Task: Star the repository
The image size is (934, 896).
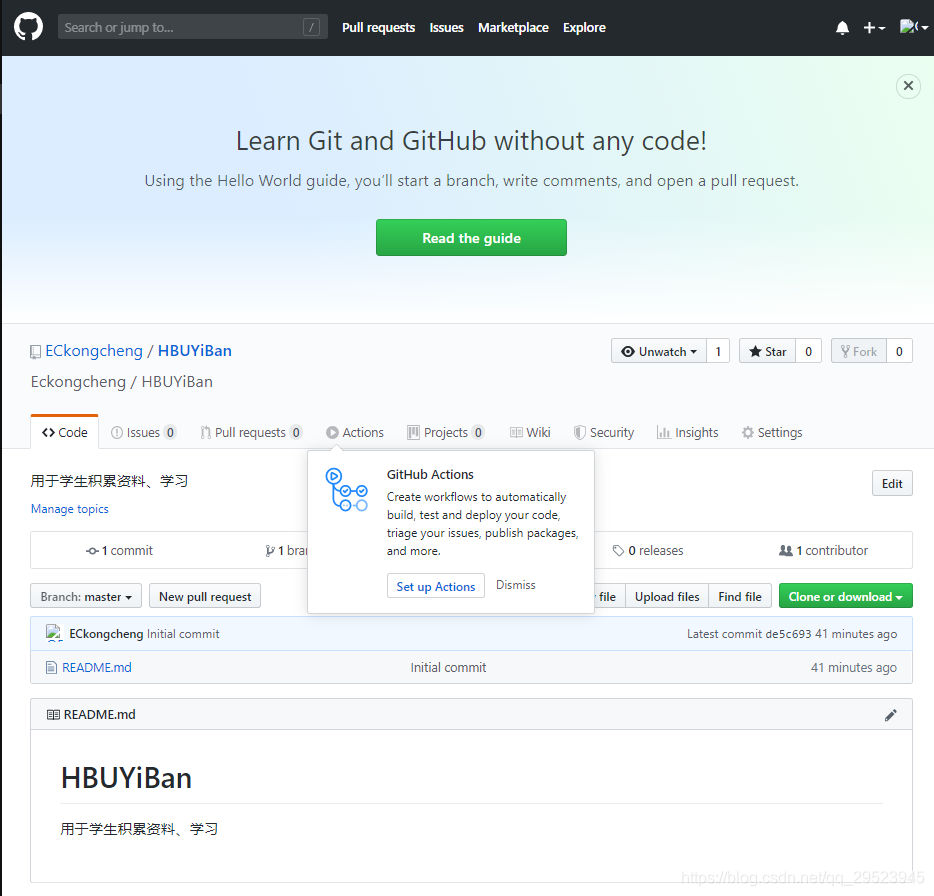Action: [x=767, y=351]
